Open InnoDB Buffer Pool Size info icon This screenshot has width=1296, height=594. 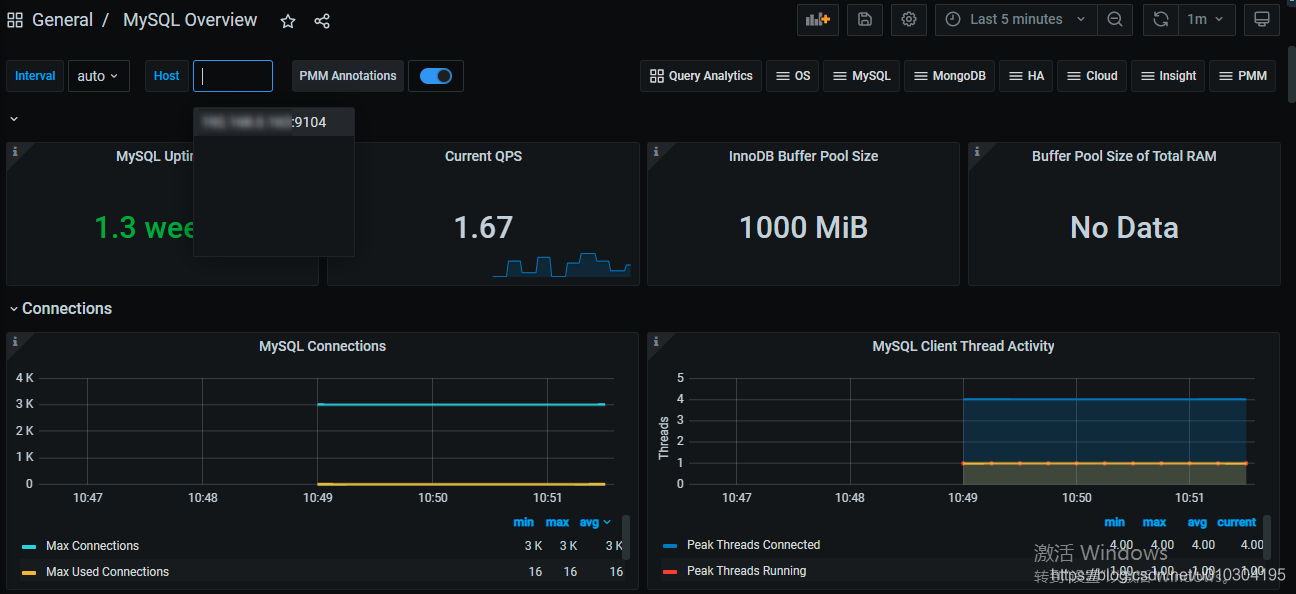[x=656, y=151]
